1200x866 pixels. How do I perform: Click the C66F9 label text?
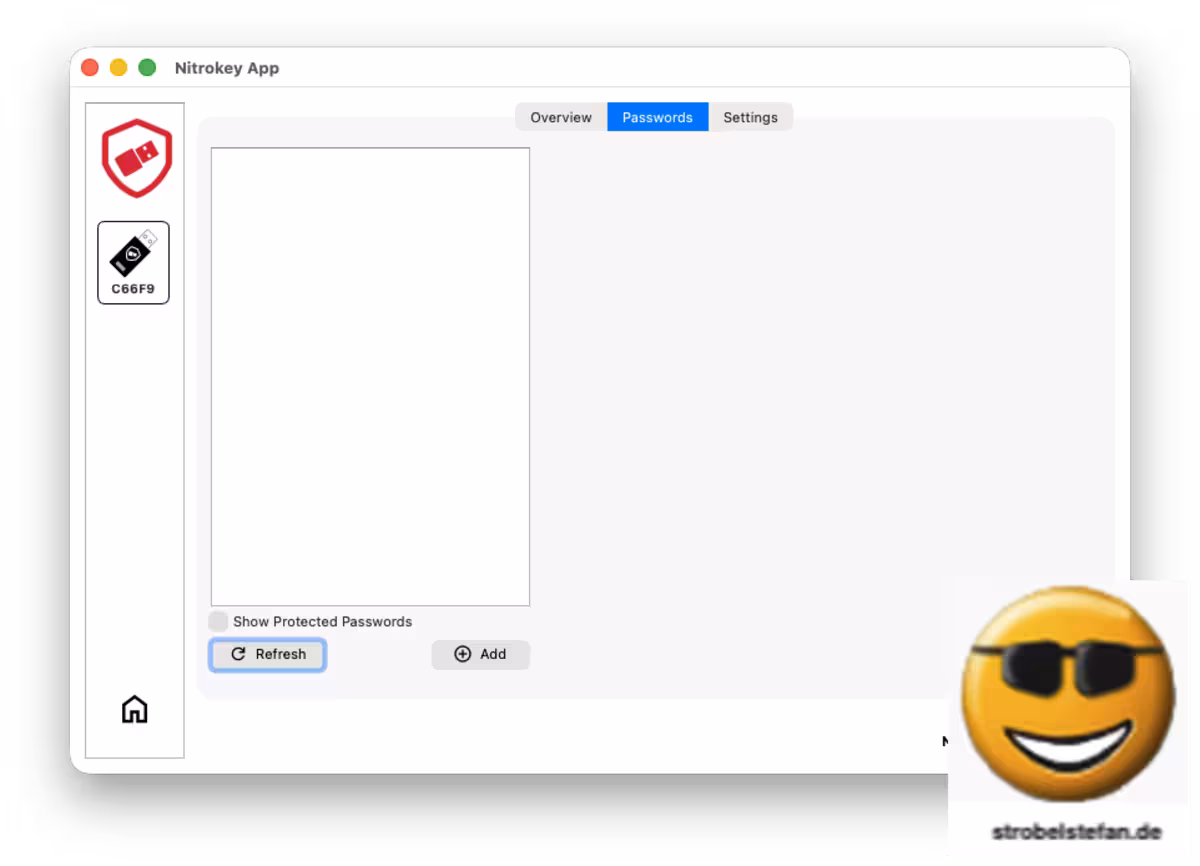pyautogui.click(x=133, y=287)
